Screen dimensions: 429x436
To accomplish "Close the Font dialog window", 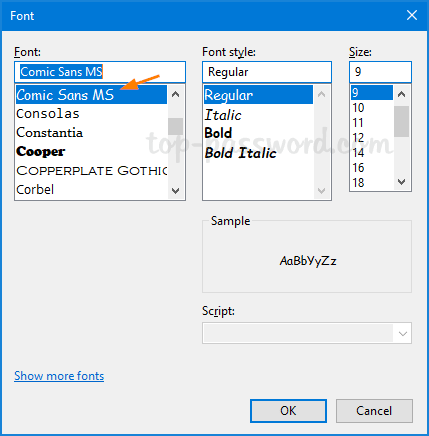I will coord(412,15).
